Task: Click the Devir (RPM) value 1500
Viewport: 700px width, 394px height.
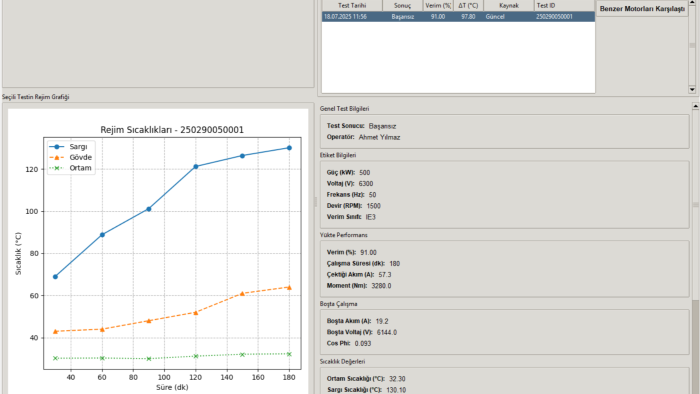Action: pyautogui.click(x=373, y=206)
